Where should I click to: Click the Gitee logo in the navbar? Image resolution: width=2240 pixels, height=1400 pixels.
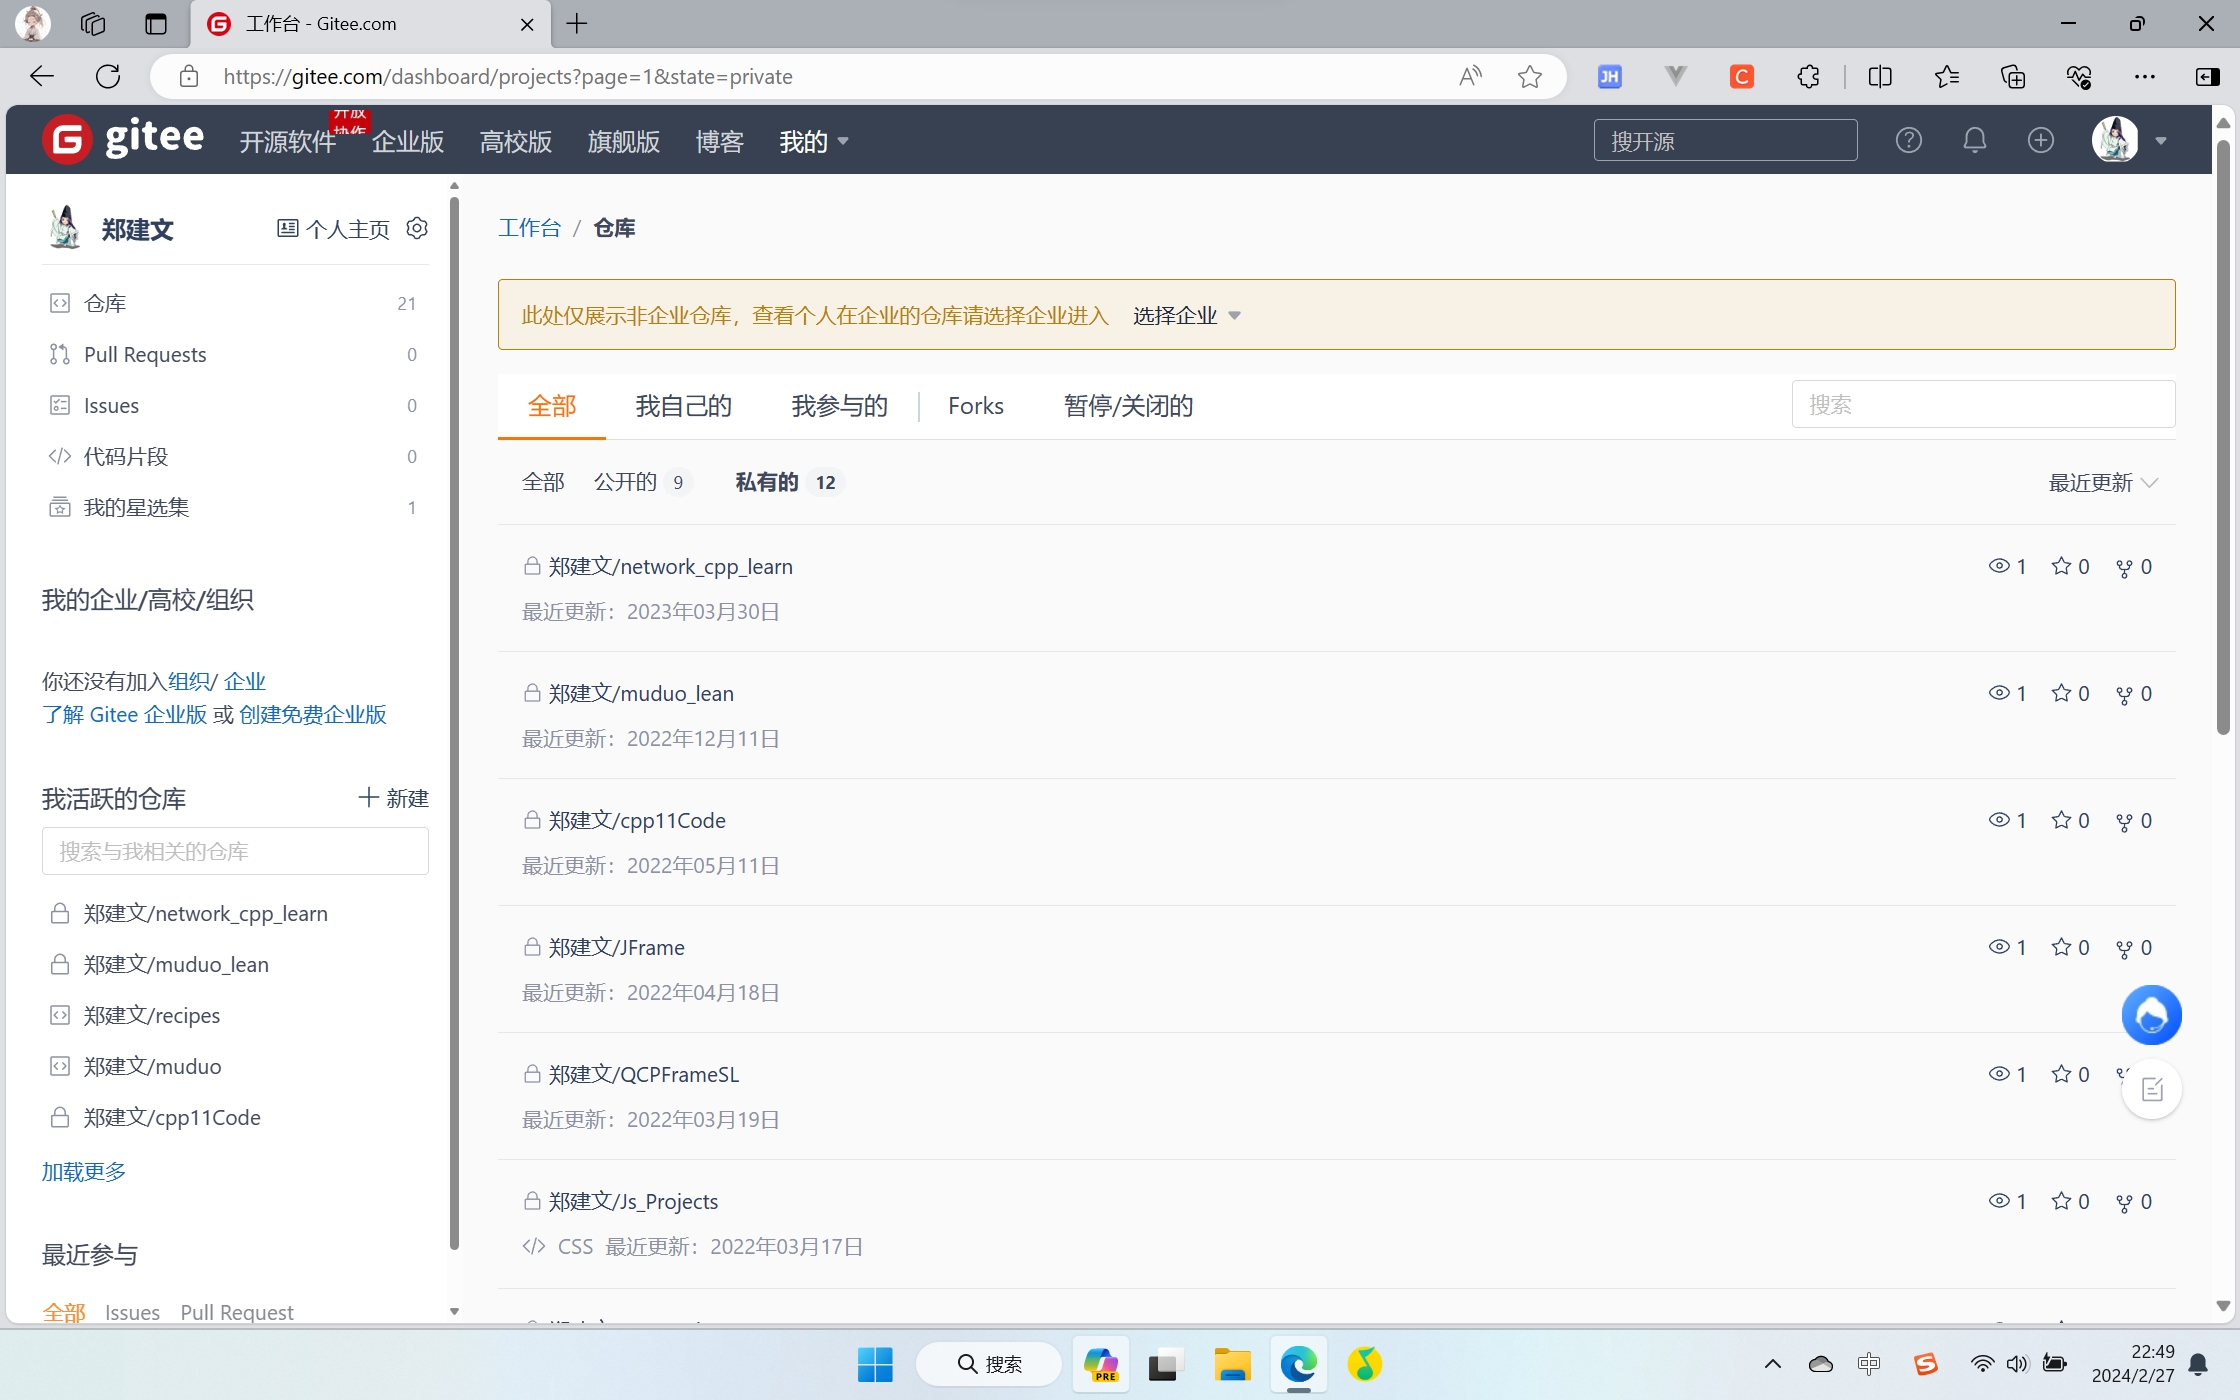[x=123, y=139]
